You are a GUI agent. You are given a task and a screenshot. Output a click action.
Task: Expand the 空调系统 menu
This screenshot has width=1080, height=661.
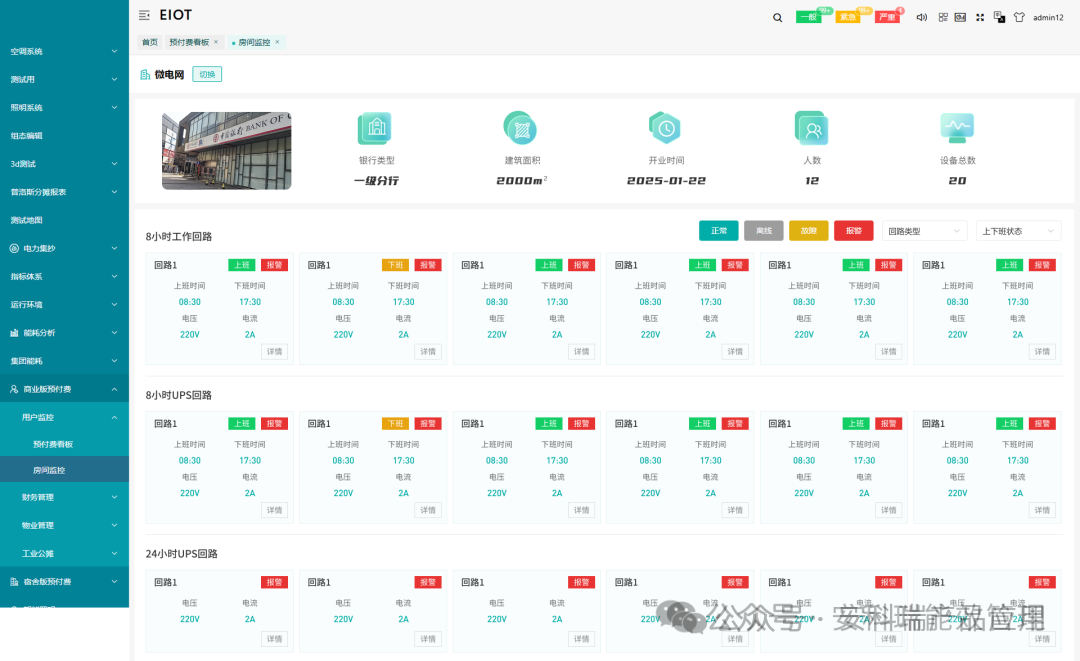point(64,52)
